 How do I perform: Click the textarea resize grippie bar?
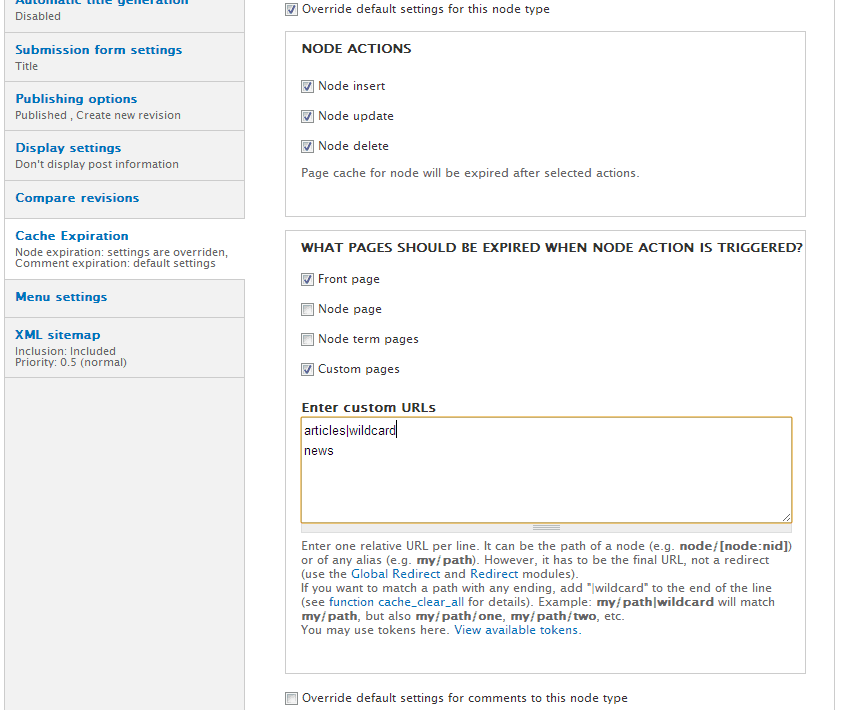coord(546,527)
